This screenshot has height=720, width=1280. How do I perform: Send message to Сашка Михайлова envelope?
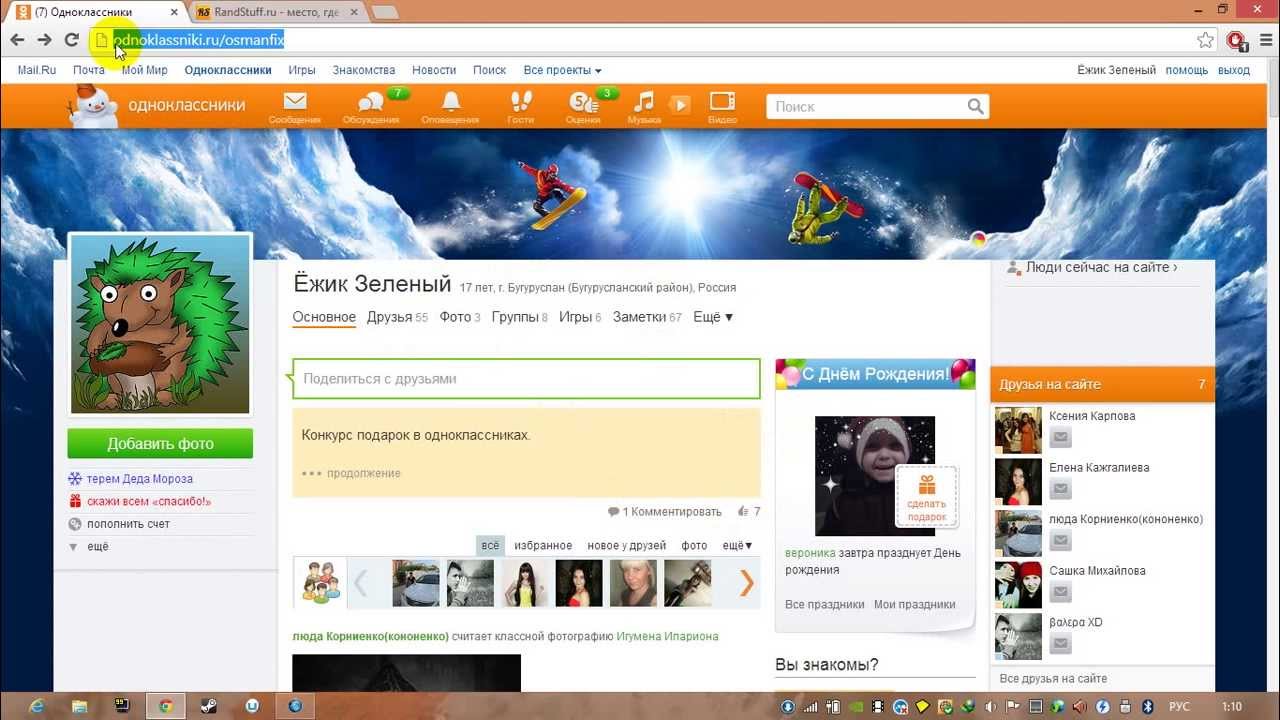click(x=1060, y=592)
